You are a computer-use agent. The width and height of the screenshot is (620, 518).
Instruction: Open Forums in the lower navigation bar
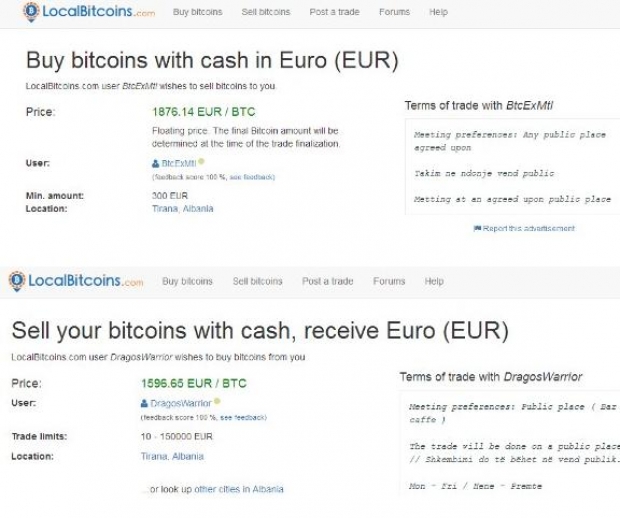click(389, 281)
